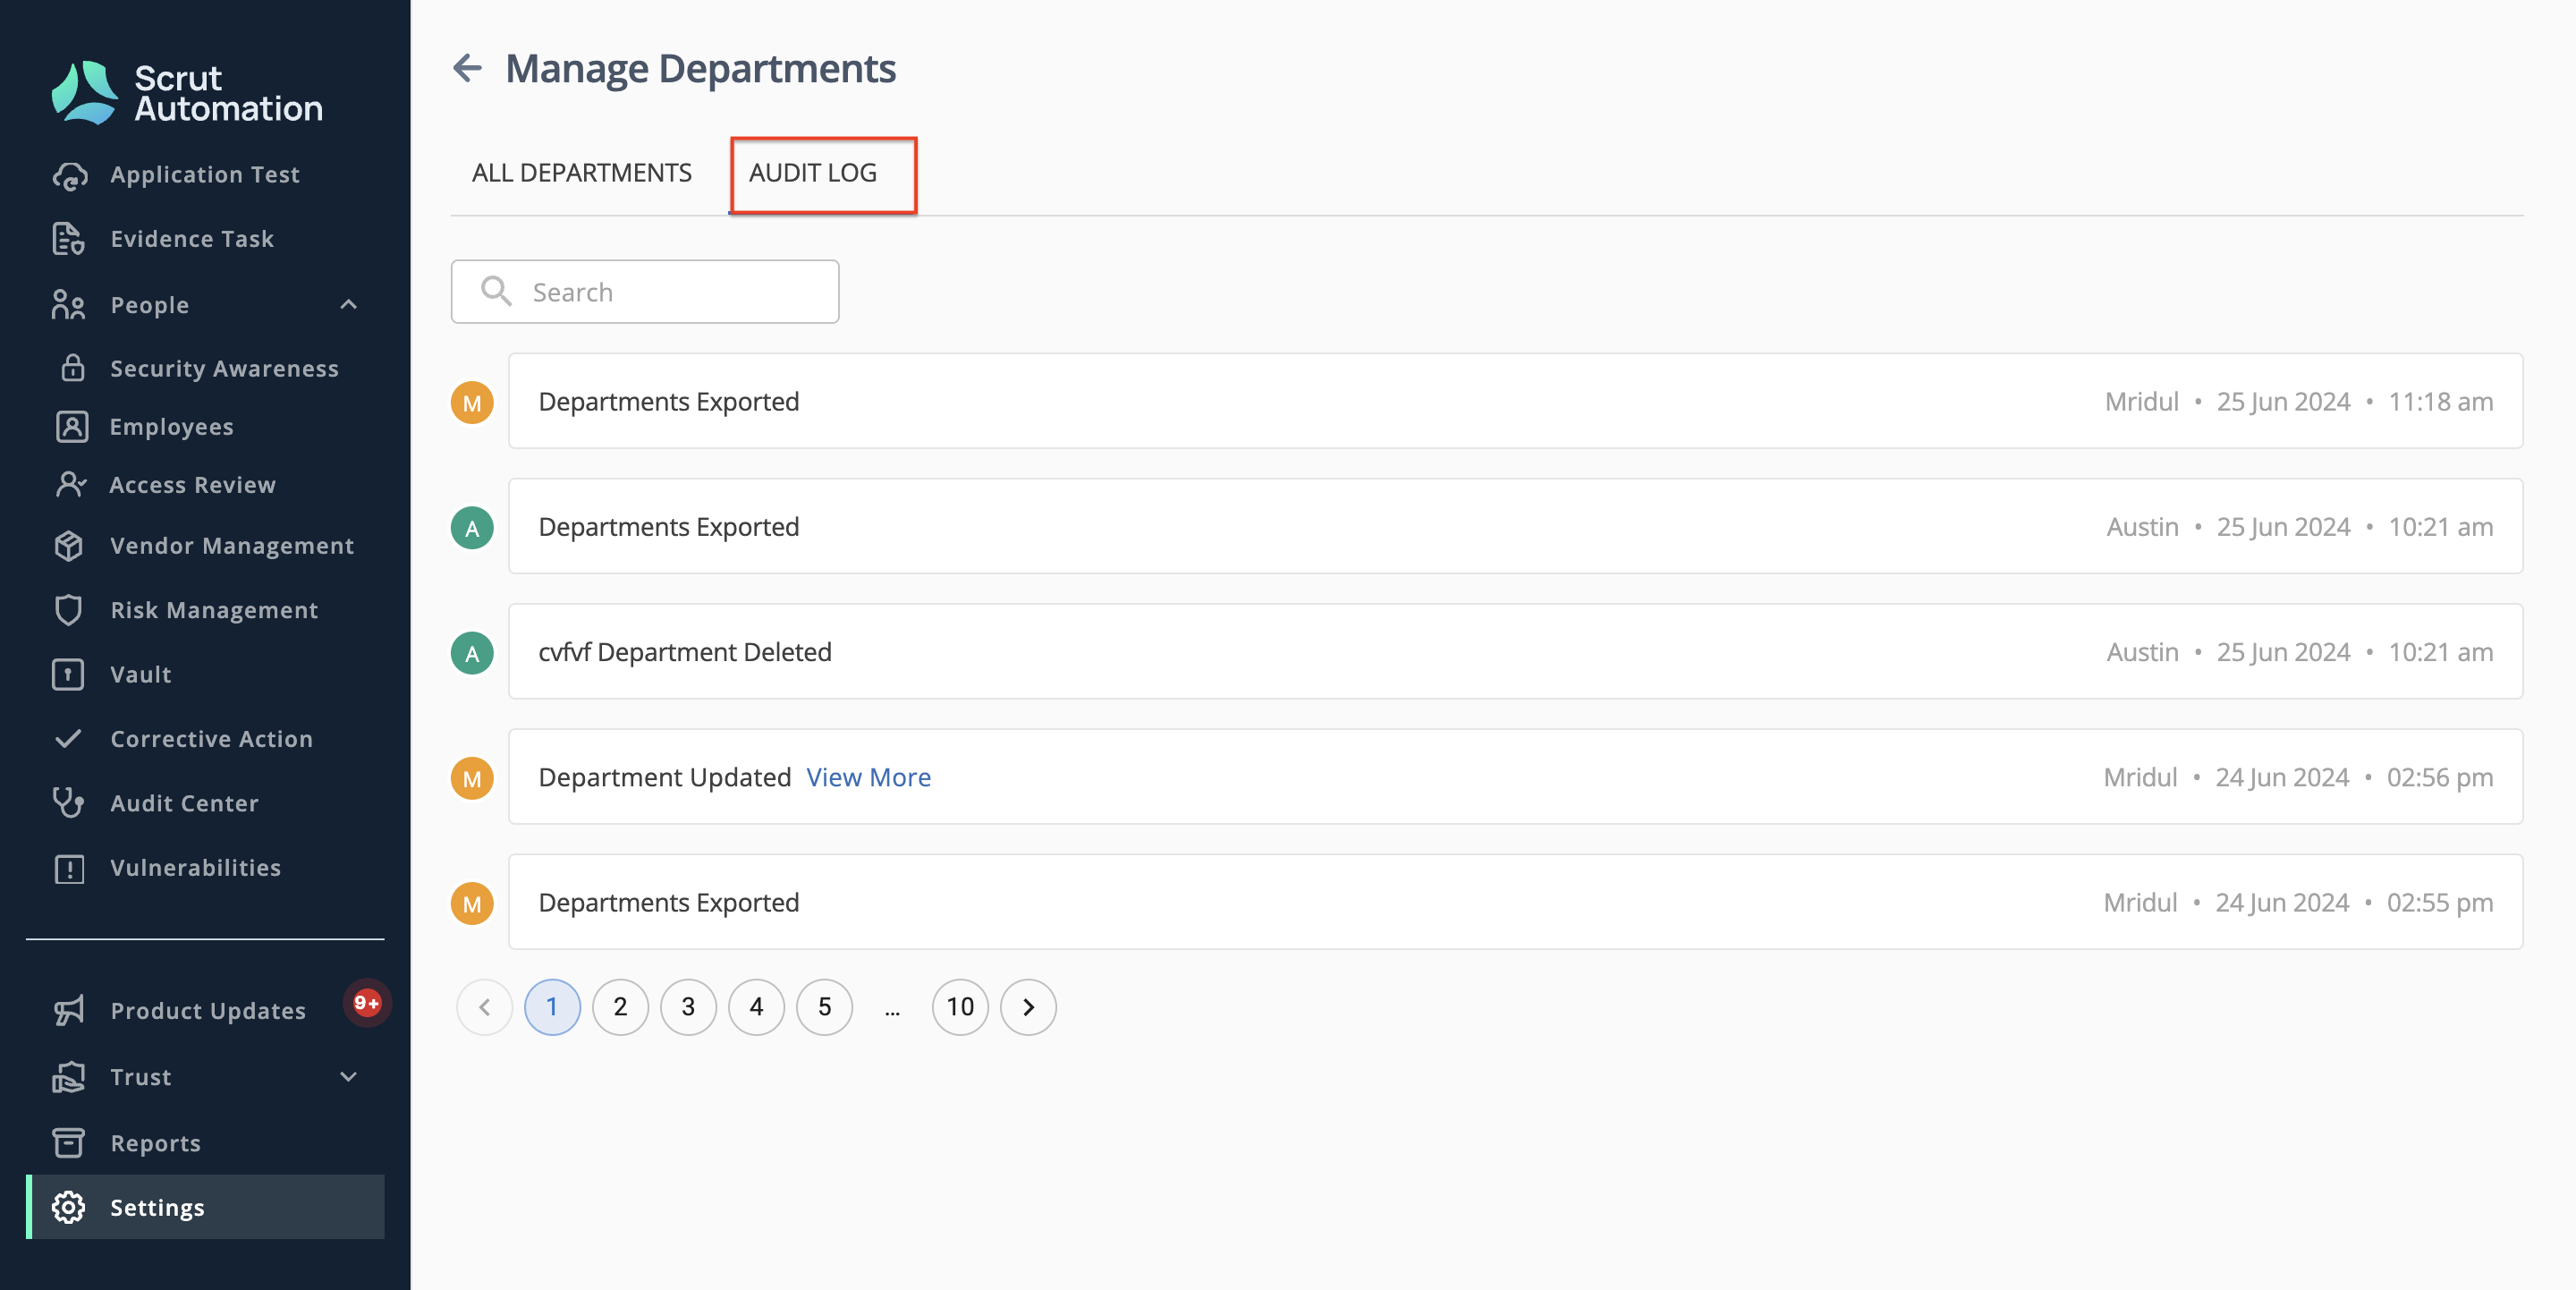Click the Scrut Automation logo
The height and width of the screenshot is (1290, 2576).
(x=187, y=92)
